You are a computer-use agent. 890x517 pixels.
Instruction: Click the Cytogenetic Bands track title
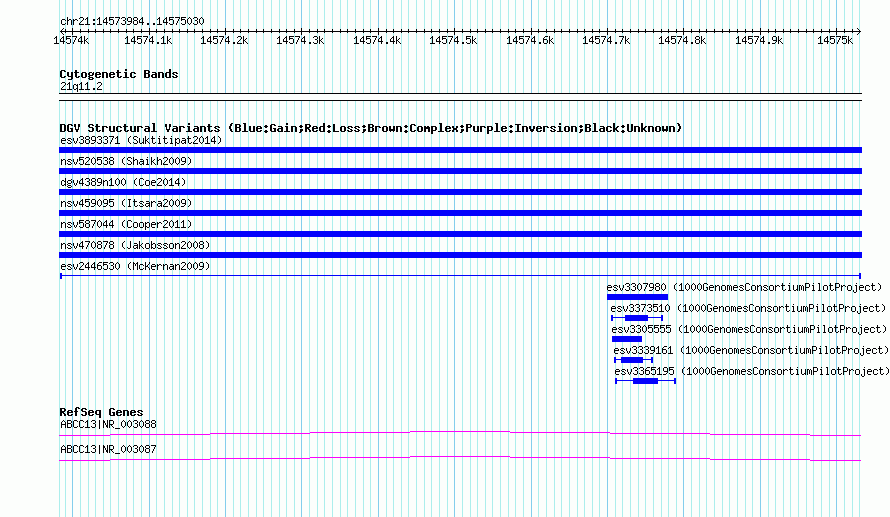(119, 74)
